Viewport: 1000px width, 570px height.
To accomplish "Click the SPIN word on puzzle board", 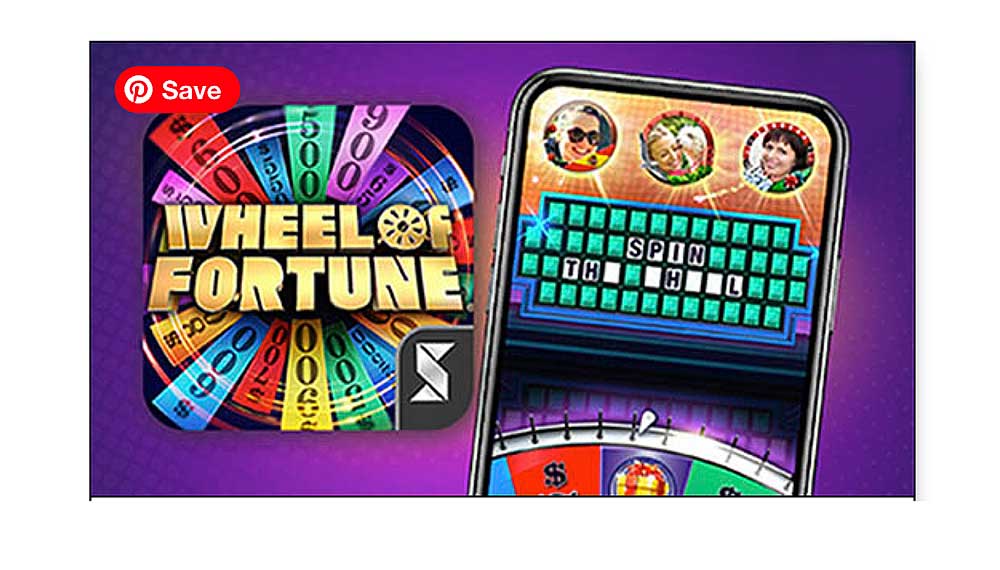I will (666, 252).
